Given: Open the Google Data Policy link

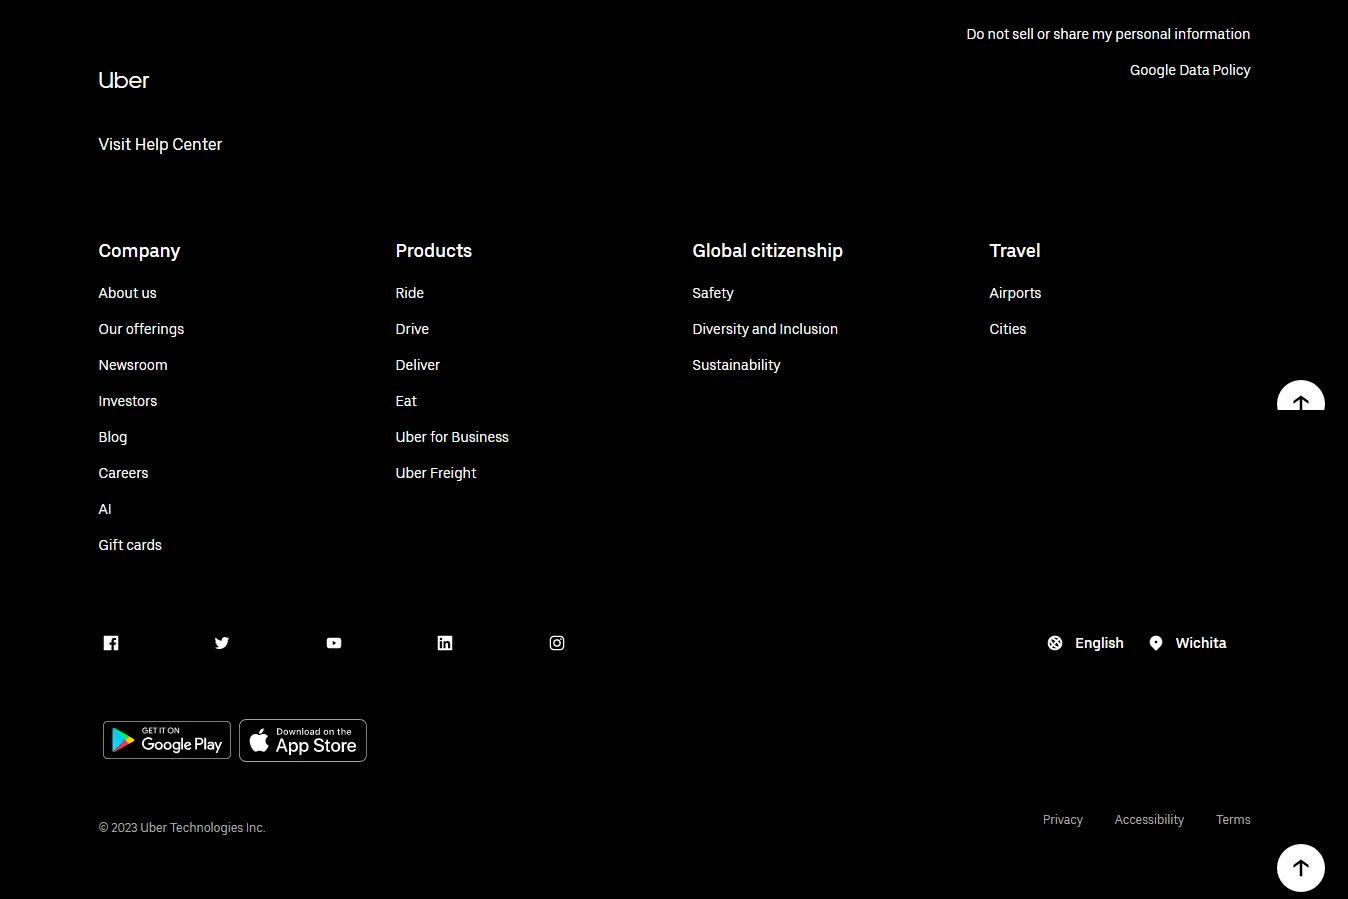Looking at the screenshot, I should pos(1190,70).
